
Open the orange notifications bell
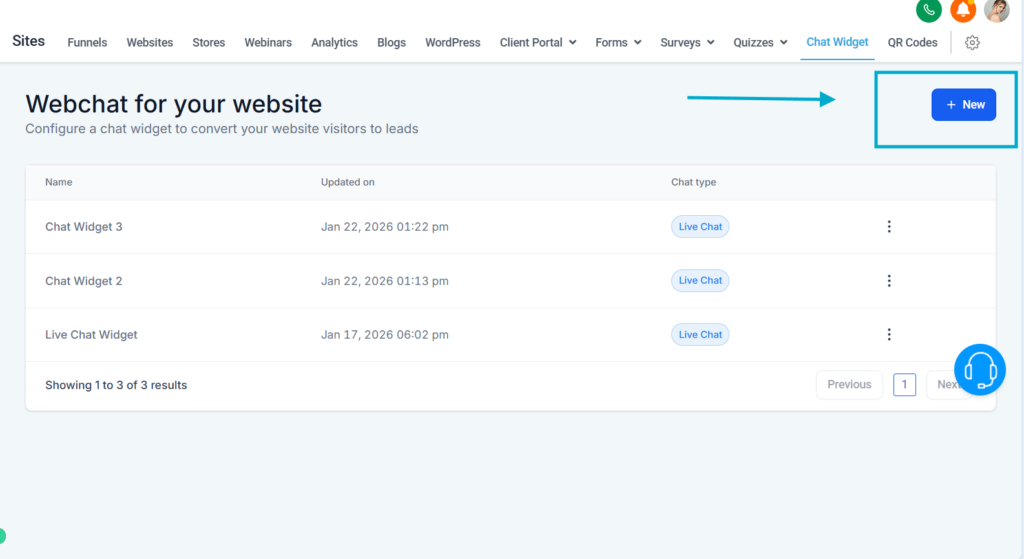point(963,10)
